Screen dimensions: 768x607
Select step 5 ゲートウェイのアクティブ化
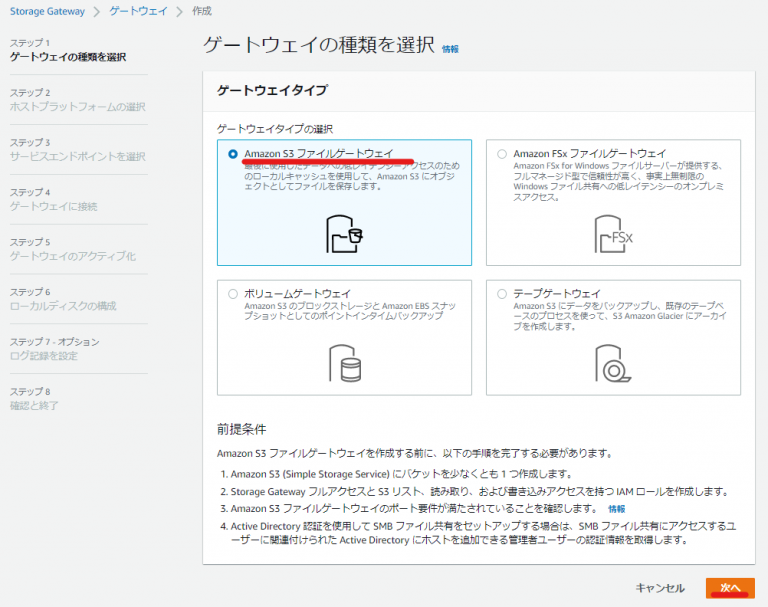click(x=73, y=256)
